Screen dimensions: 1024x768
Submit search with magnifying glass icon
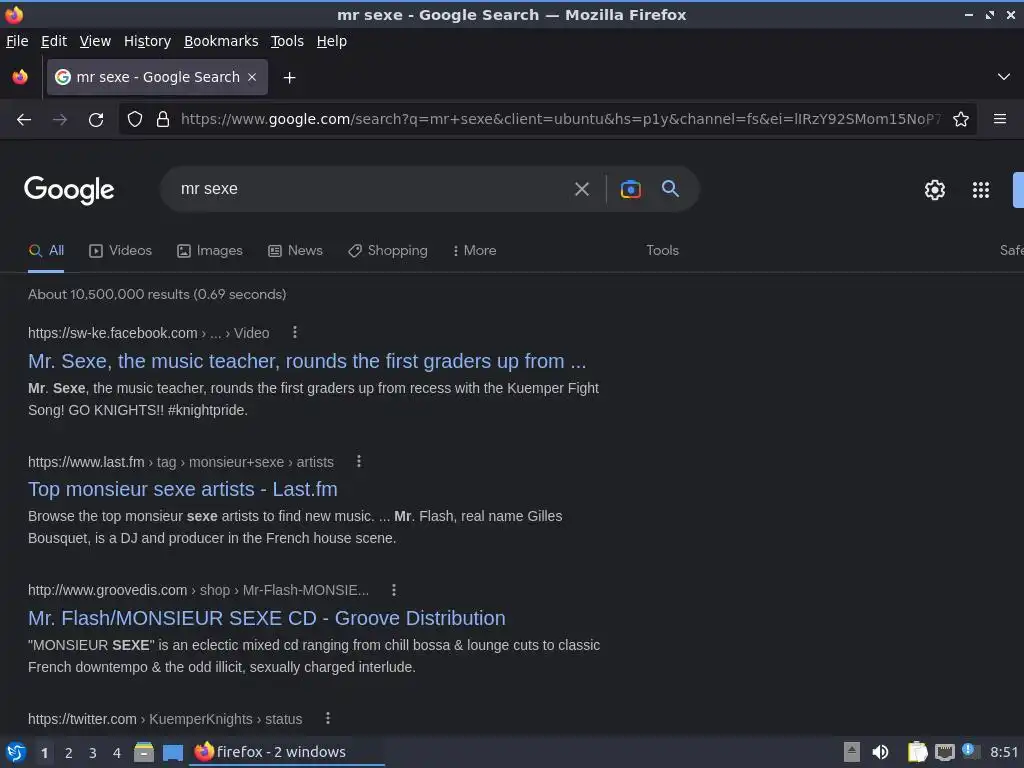(670, 189)
